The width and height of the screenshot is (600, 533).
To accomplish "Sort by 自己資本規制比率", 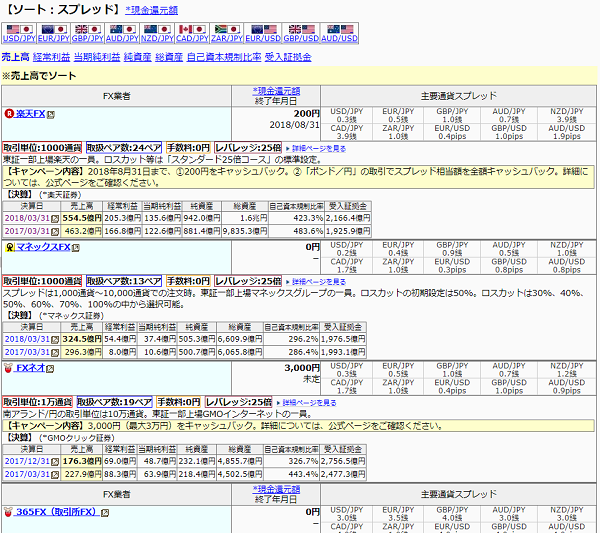I will coord(224,57).
